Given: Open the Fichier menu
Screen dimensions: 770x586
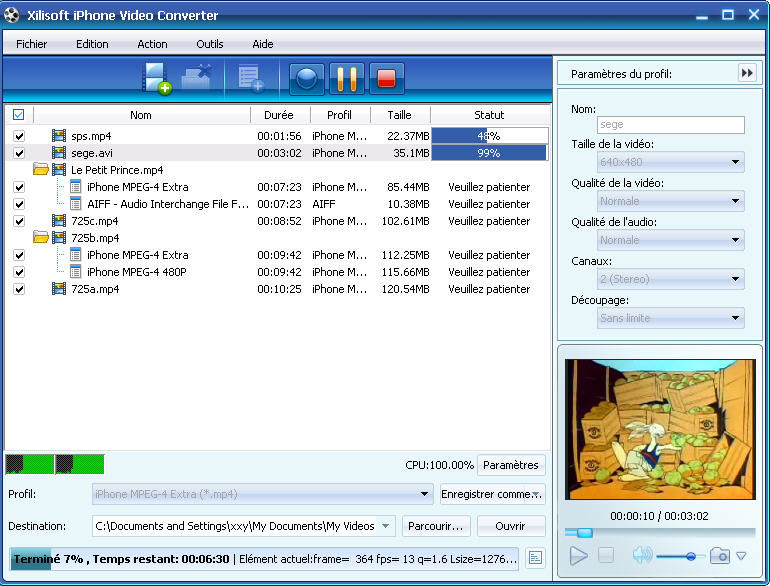Looking at the screenshot, I should 31,44.
